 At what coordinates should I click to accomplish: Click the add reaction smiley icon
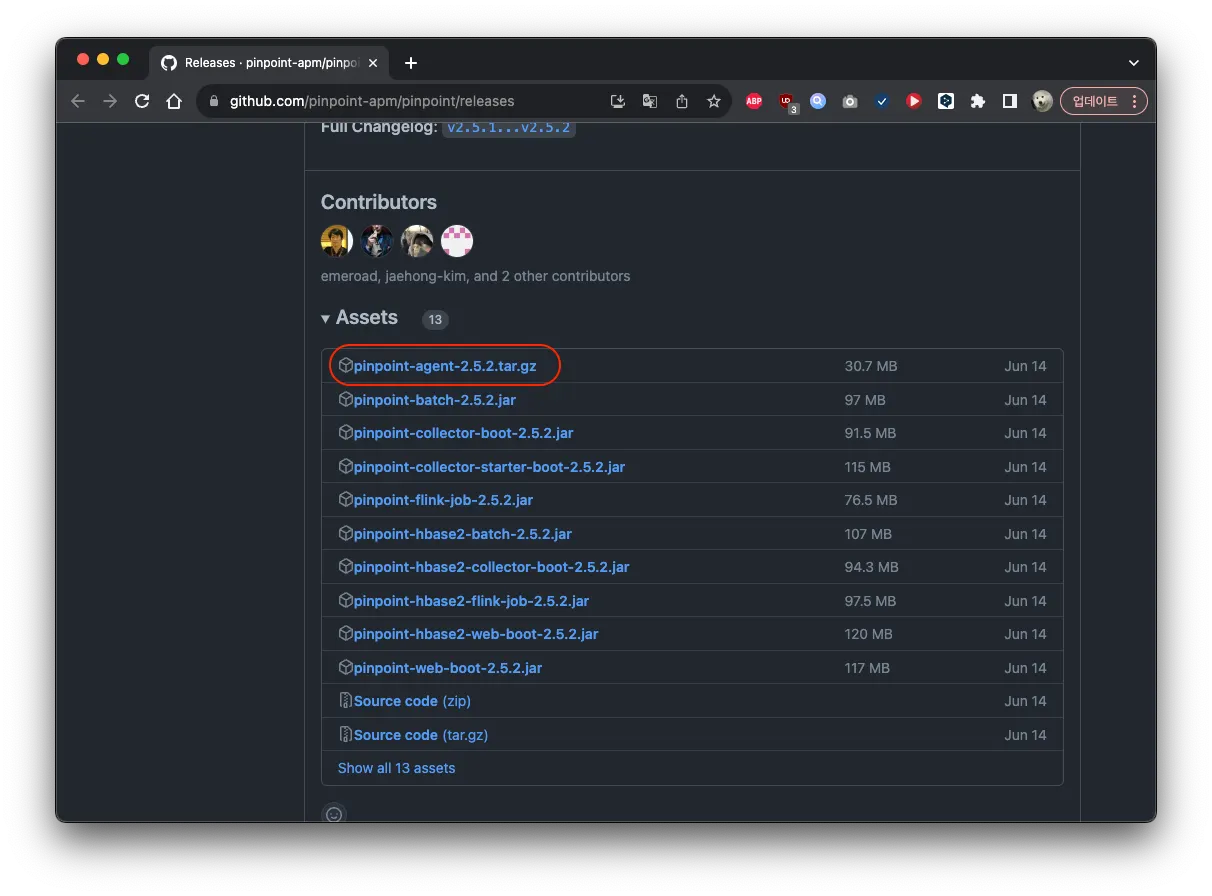point(334,814)
